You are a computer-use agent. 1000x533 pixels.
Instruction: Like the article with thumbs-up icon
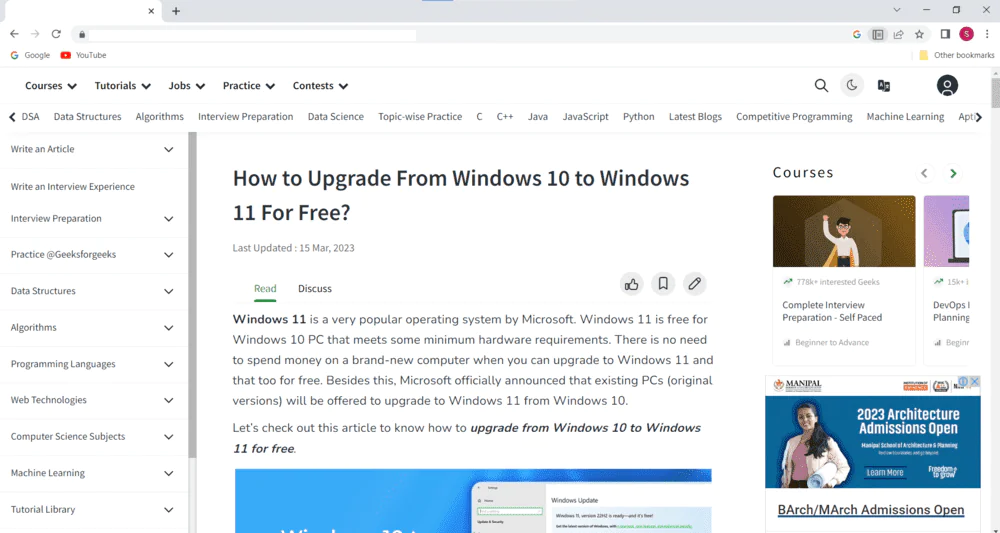click(x=631, y=284)
